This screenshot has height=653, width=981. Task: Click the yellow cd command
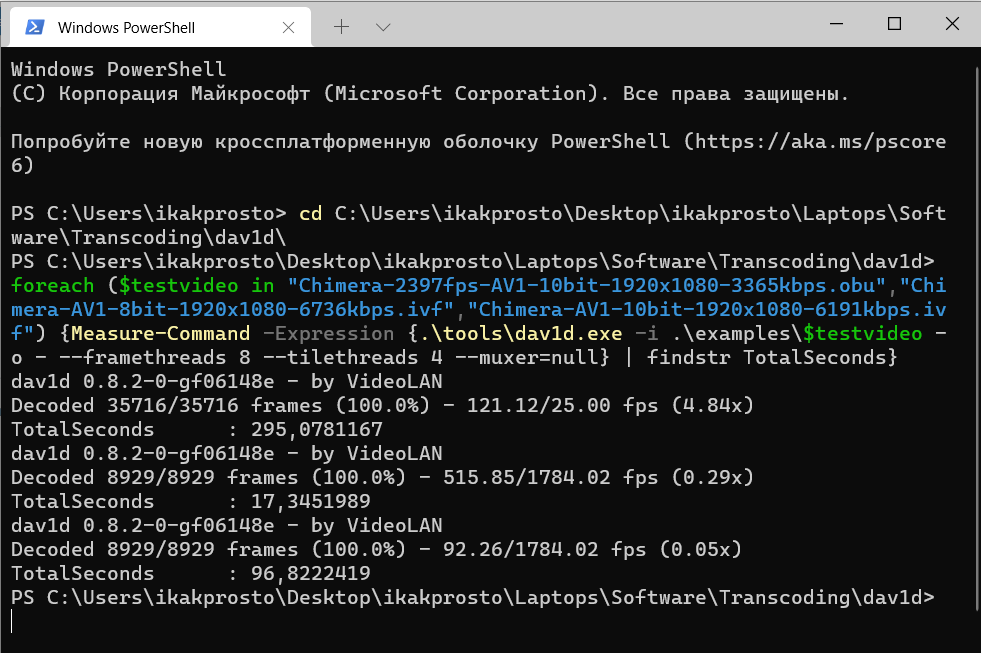click(x=310, y=213)
